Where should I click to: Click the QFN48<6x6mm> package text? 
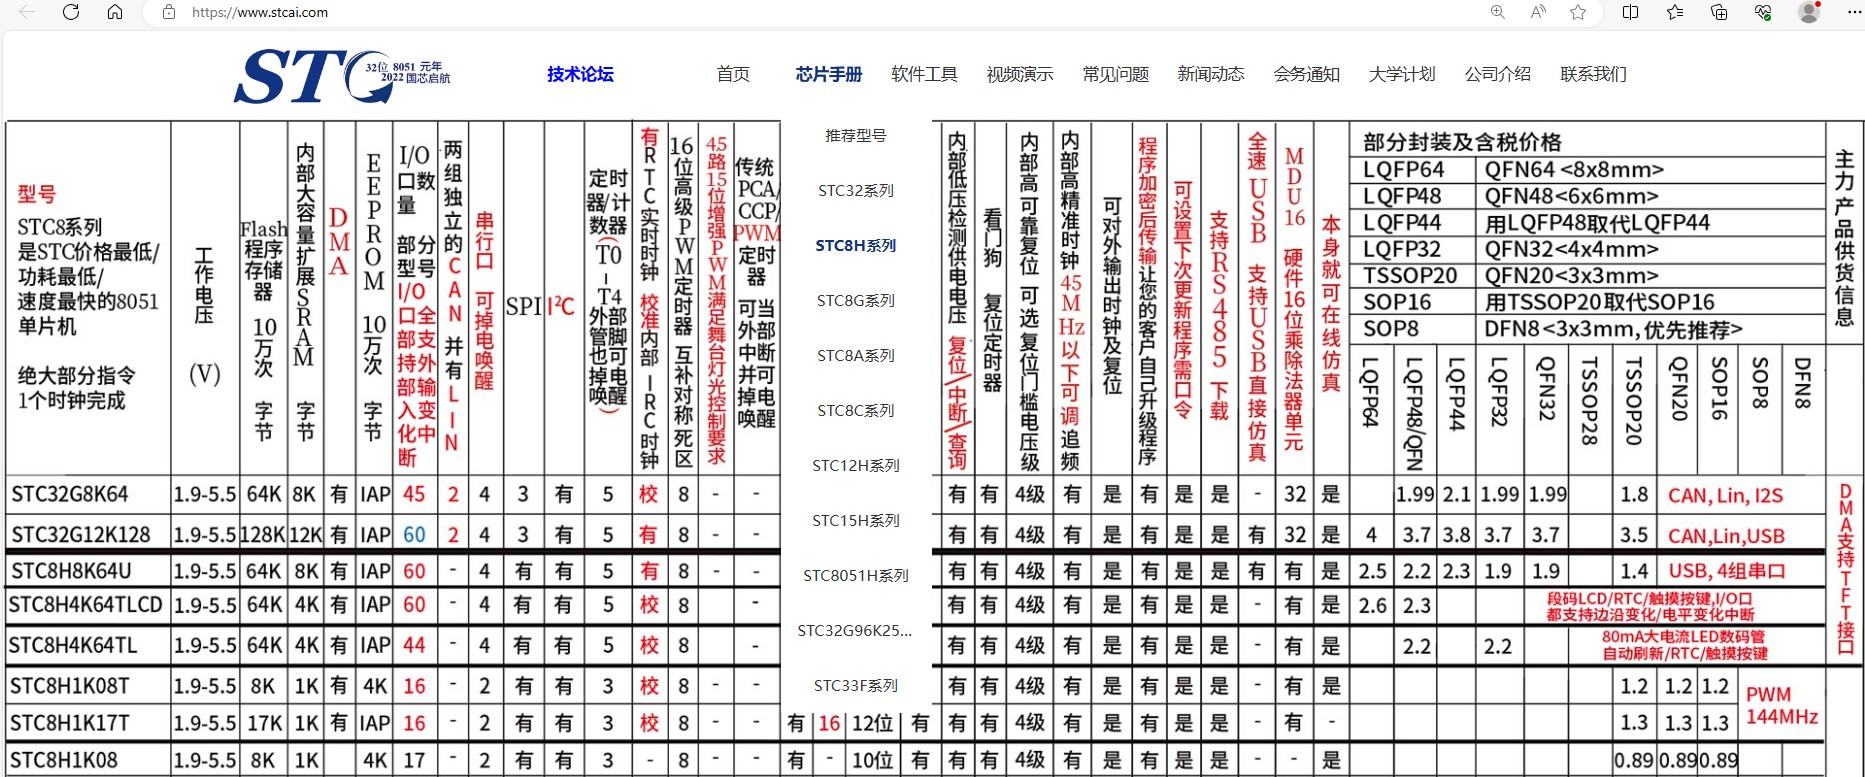tap(1571, 196)
